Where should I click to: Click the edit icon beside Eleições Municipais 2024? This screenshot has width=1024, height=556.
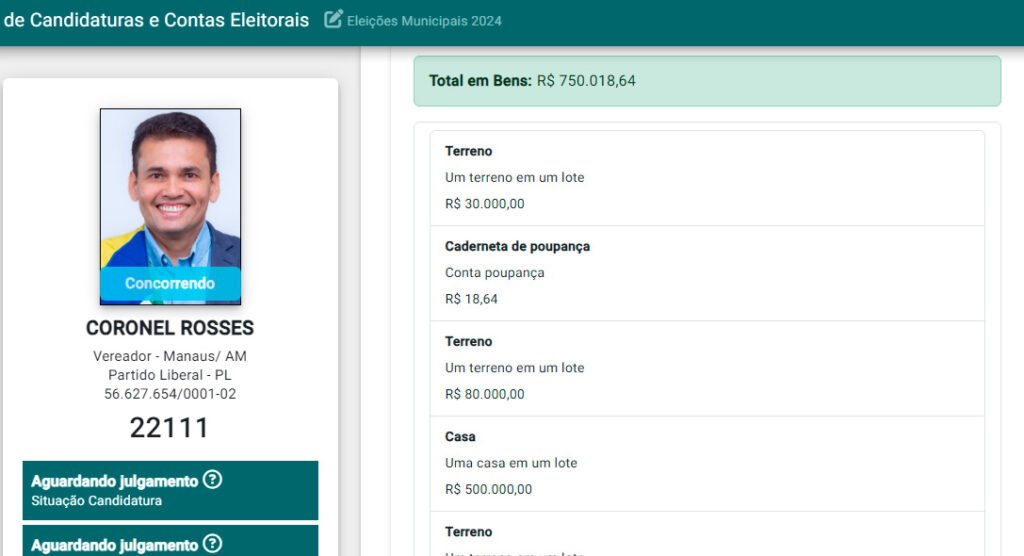click(x=334, y=20)
